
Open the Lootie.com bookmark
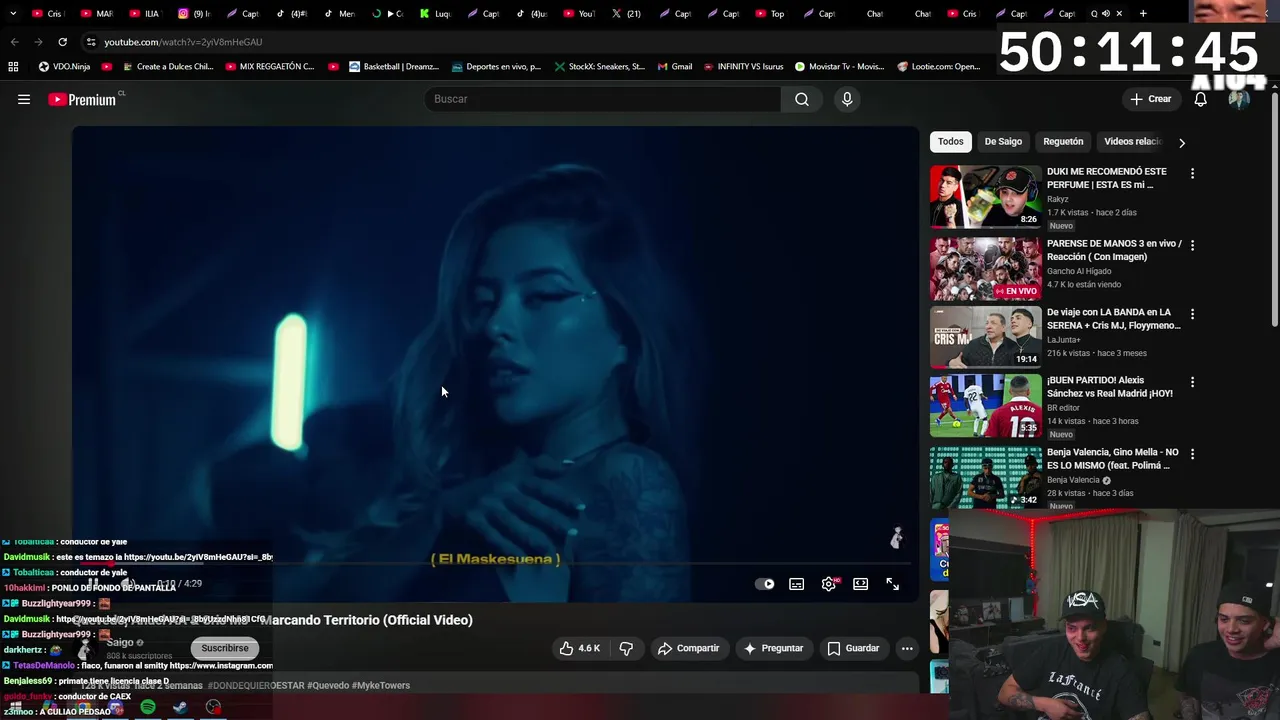[x=939, y=67]
